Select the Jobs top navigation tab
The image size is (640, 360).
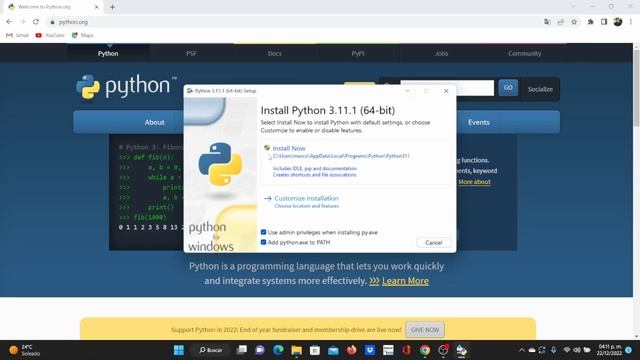coord(441,53)
